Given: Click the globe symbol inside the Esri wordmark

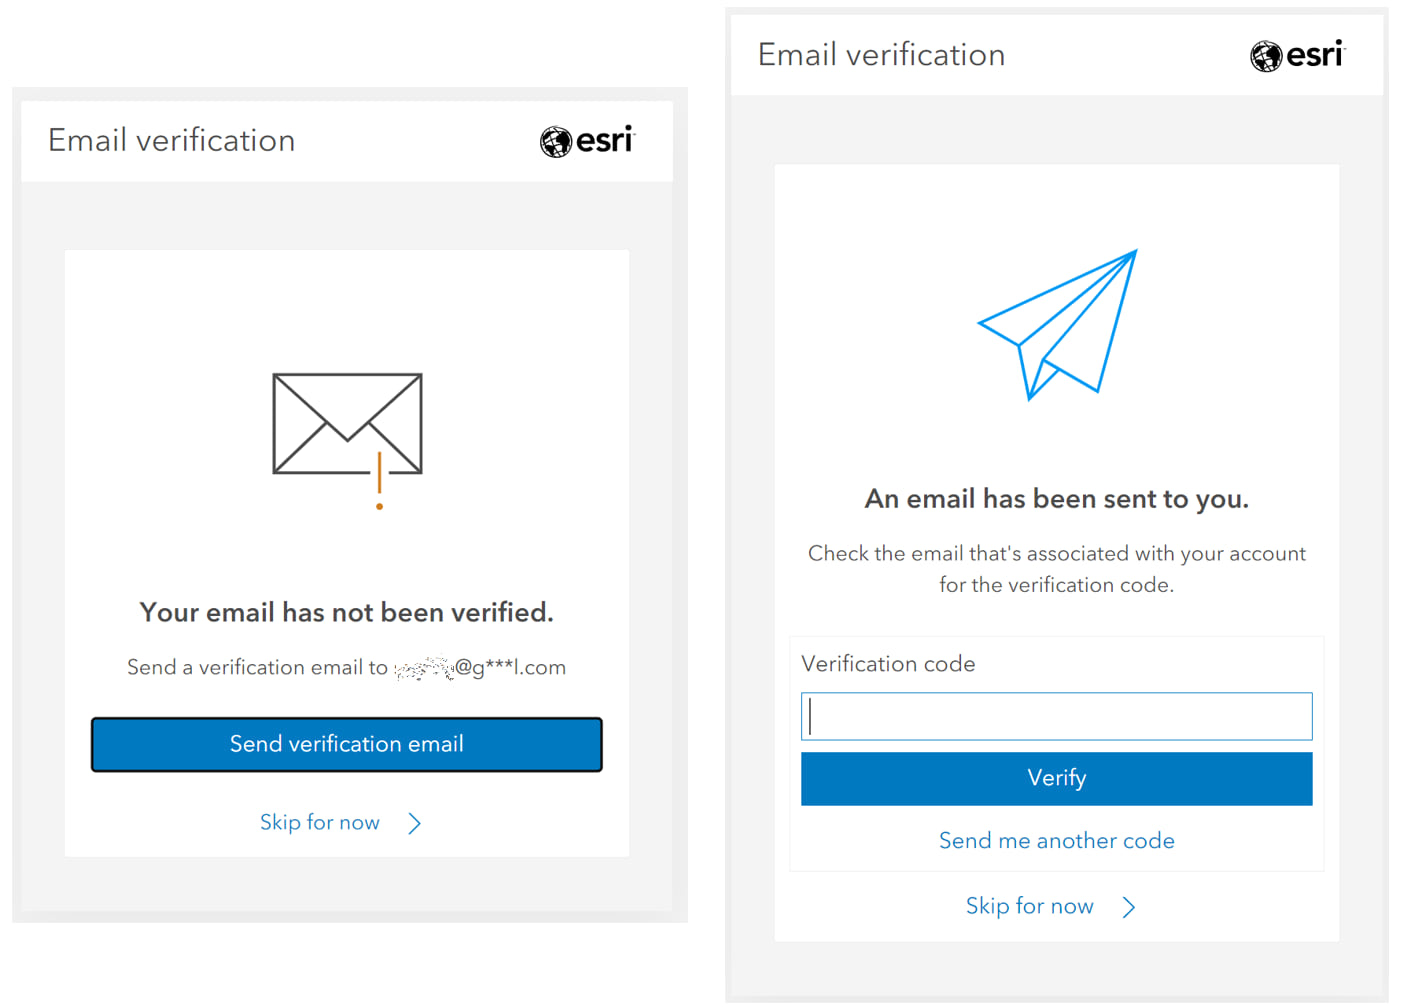Looking at the screenshot, I should point(554,141).
